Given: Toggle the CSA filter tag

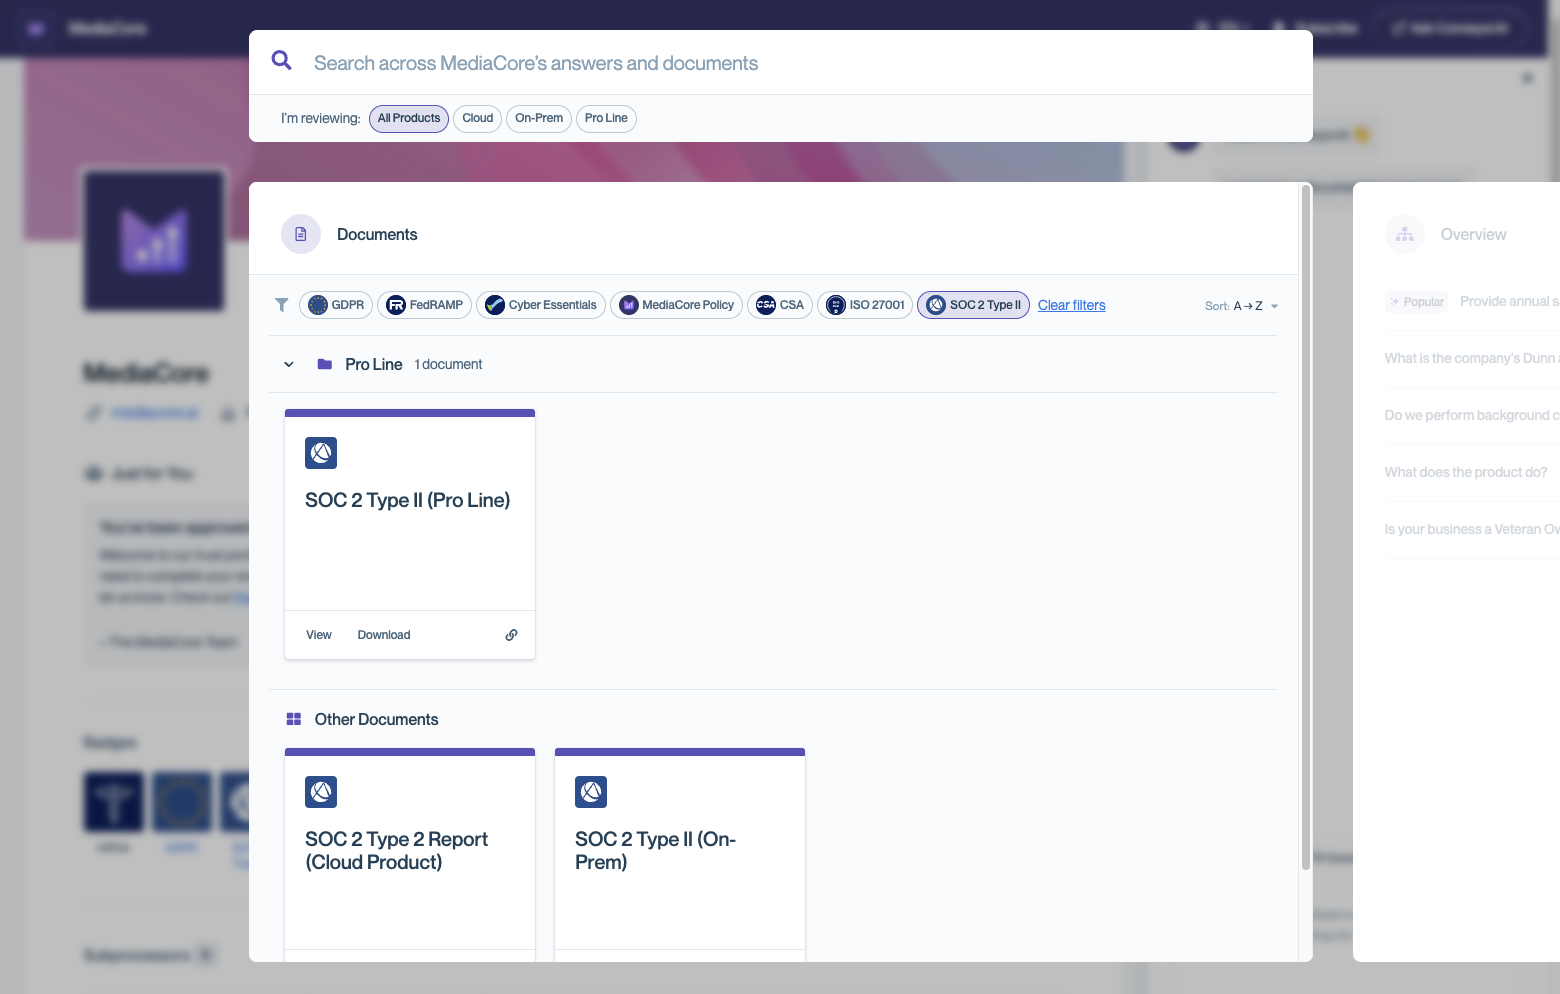Looking at the screenshot, I should [780, 305].
